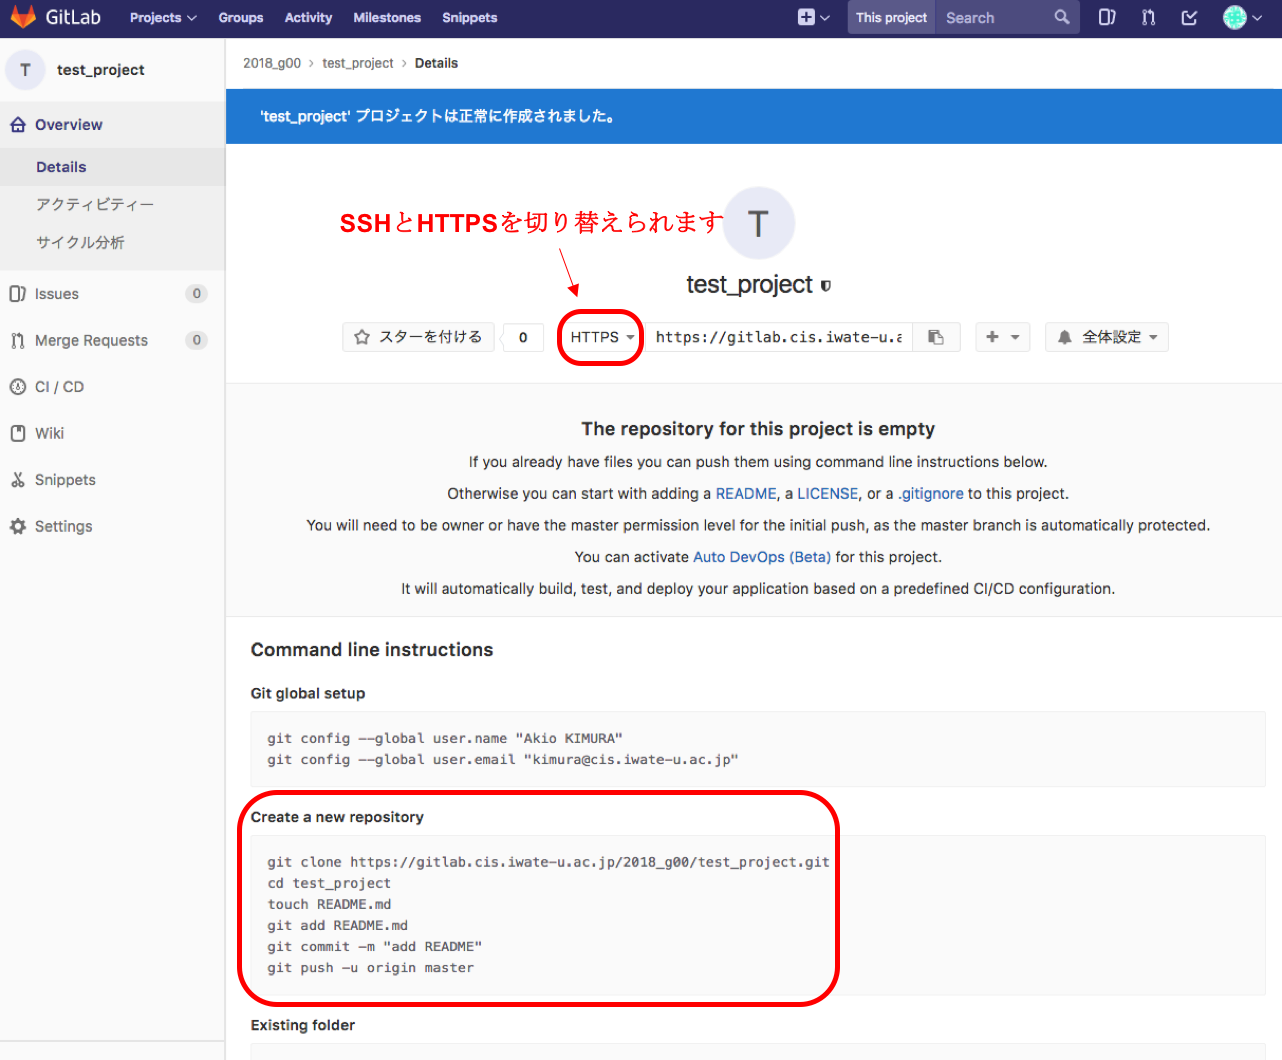Click the large project T avatar

pos(758,223)
